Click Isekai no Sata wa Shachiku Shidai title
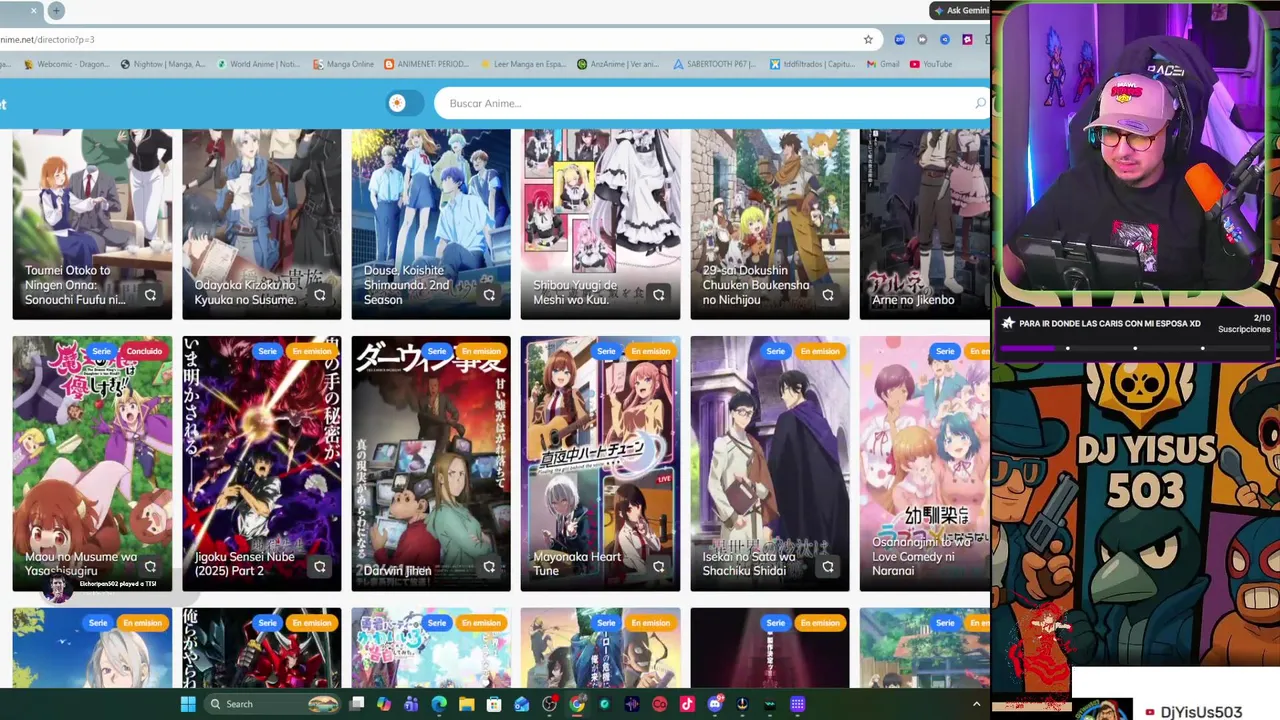This screenshot has height=720, width=1280. click(x=750, y=563)
